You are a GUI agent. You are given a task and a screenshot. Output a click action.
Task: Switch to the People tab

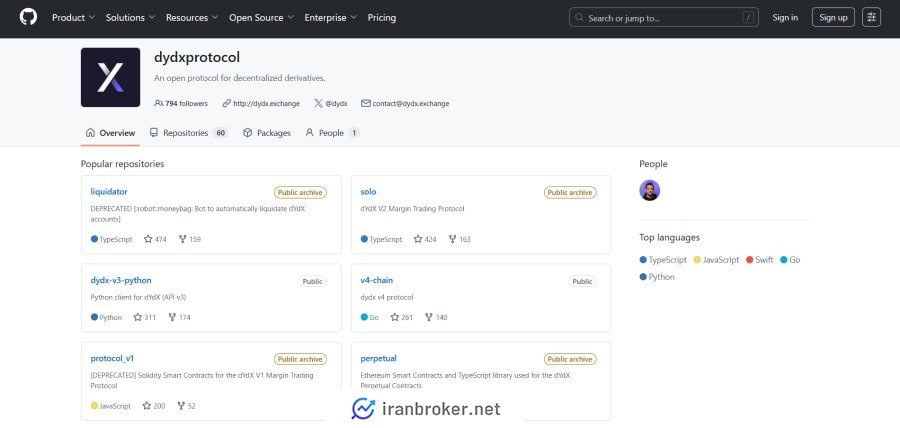(x=332, y=133)
